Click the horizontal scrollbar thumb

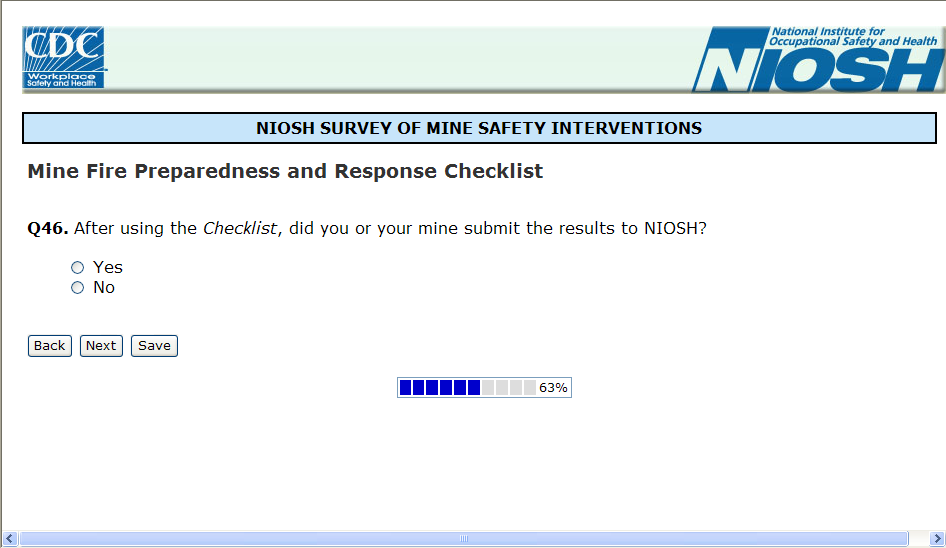(x=464, y=539)
